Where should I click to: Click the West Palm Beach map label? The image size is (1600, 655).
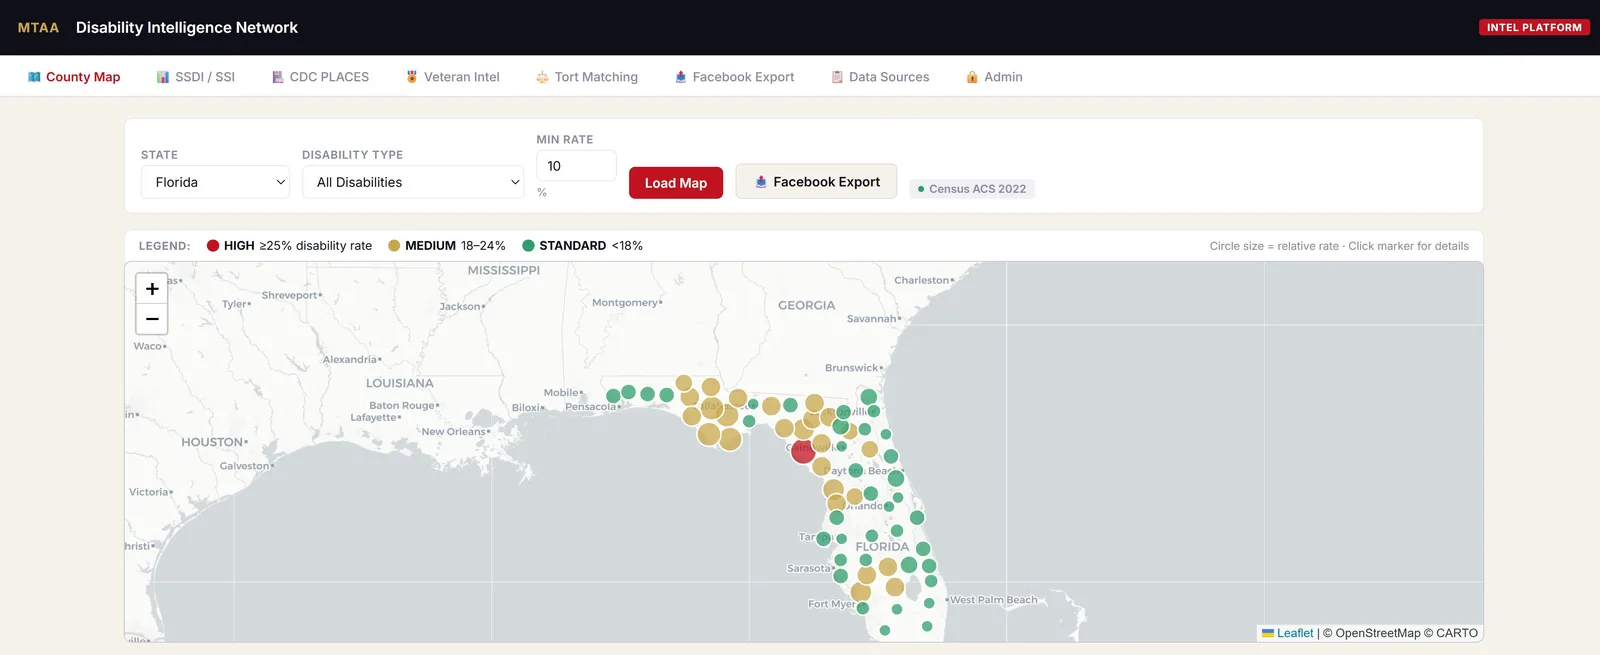(x=994, y=600)
